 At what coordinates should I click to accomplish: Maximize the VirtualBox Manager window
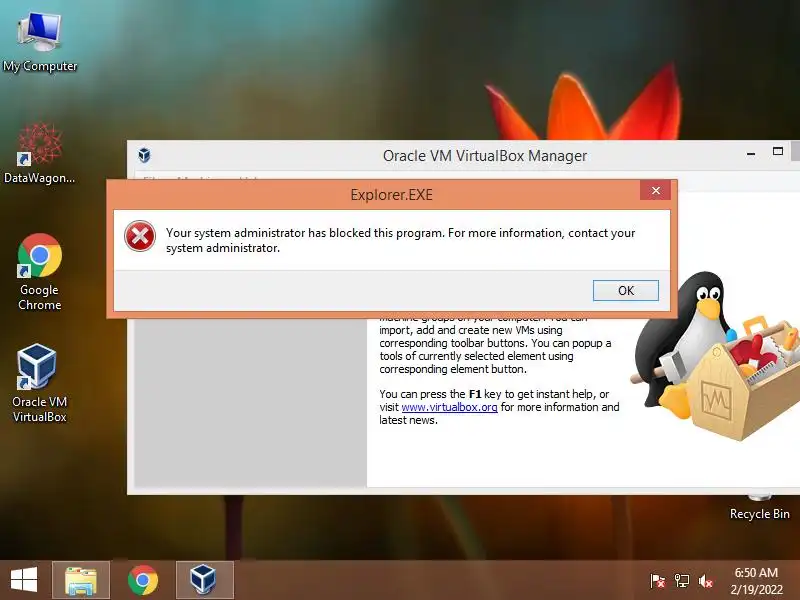tap(778, 152)
